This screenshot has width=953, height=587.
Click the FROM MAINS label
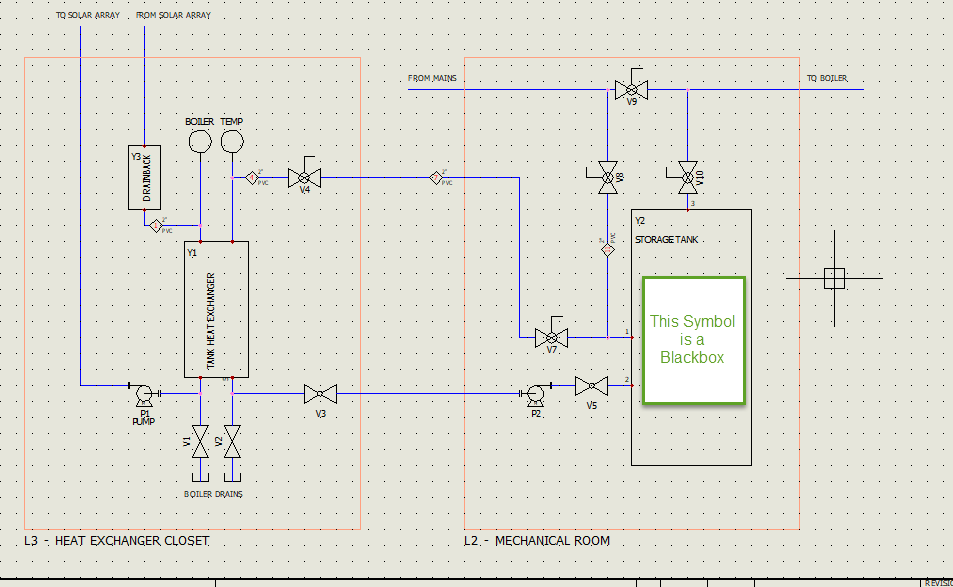[432, 78]
